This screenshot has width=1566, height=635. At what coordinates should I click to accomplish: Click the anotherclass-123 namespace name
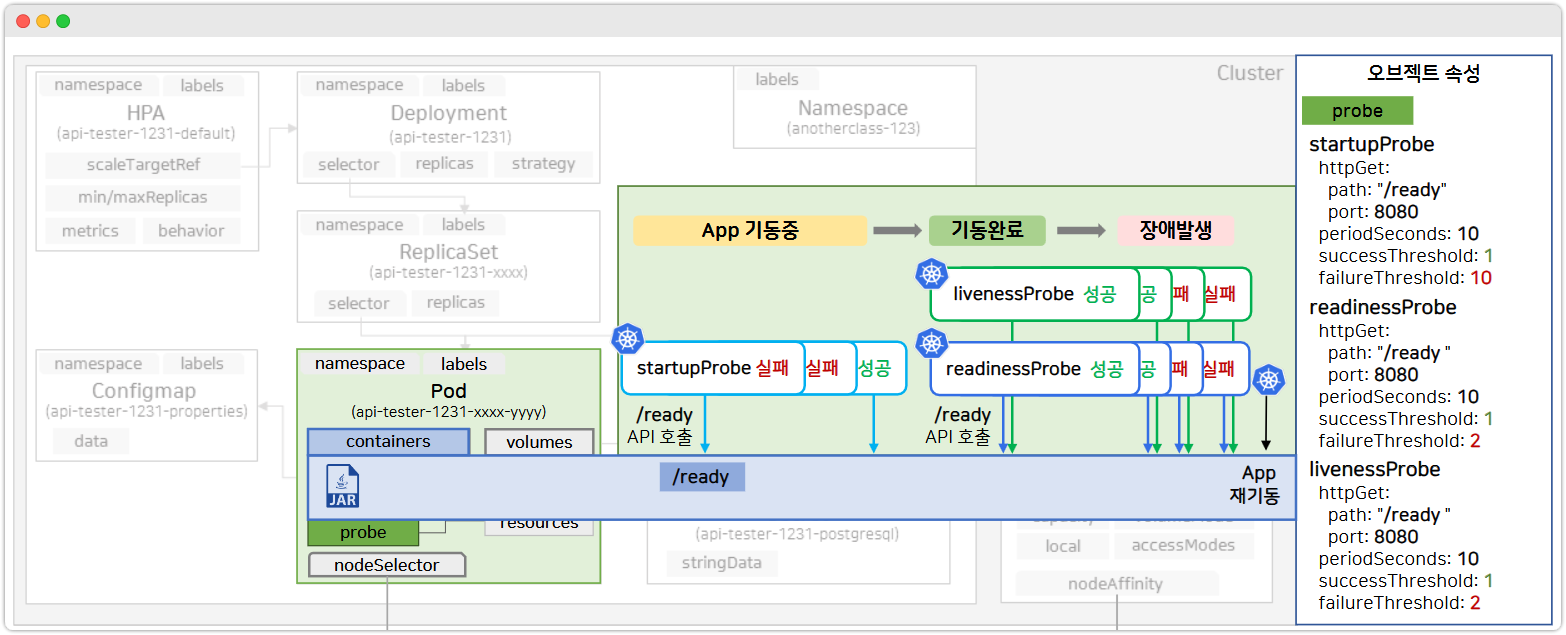pos(853,129)
